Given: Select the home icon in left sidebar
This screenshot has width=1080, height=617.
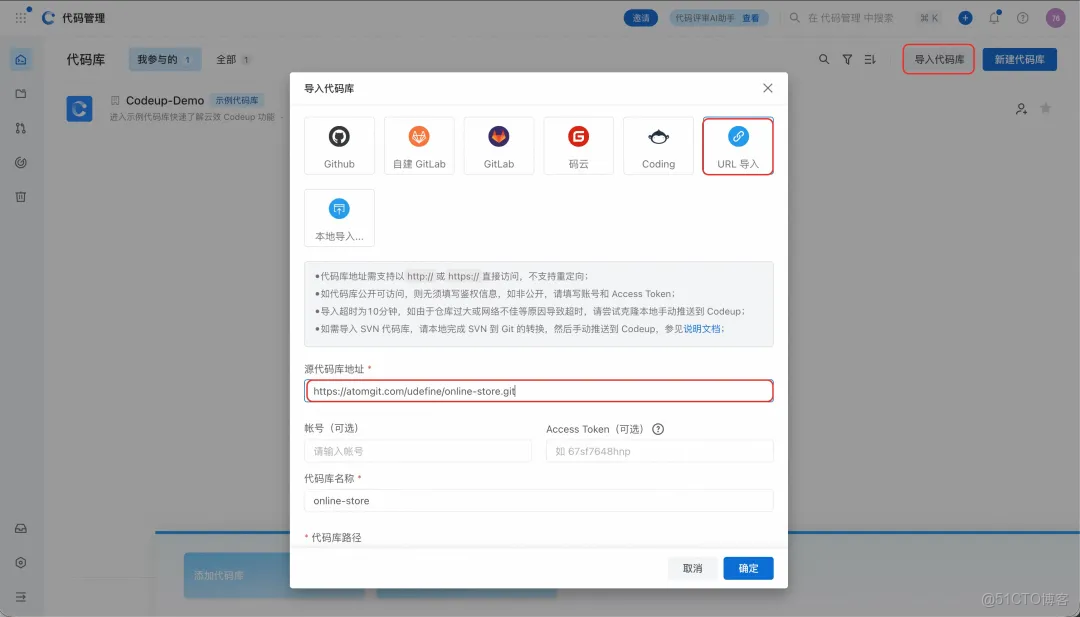Looking at the screenshot, I should pyautogui.click(x=21, y=60).
